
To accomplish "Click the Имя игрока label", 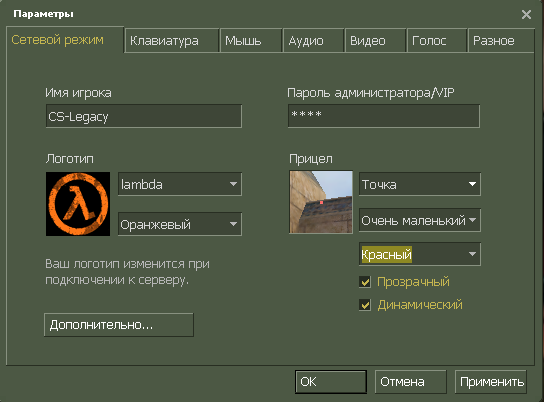I will [78, 93].
